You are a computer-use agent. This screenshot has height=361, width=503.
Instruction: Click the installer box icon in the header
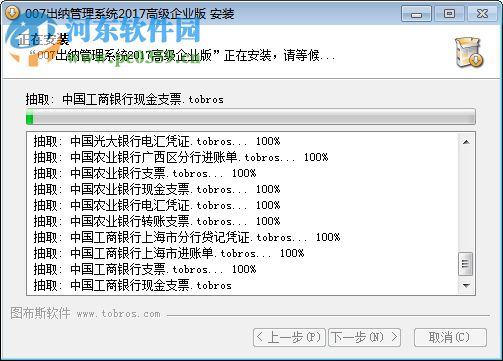coord(469,52)
